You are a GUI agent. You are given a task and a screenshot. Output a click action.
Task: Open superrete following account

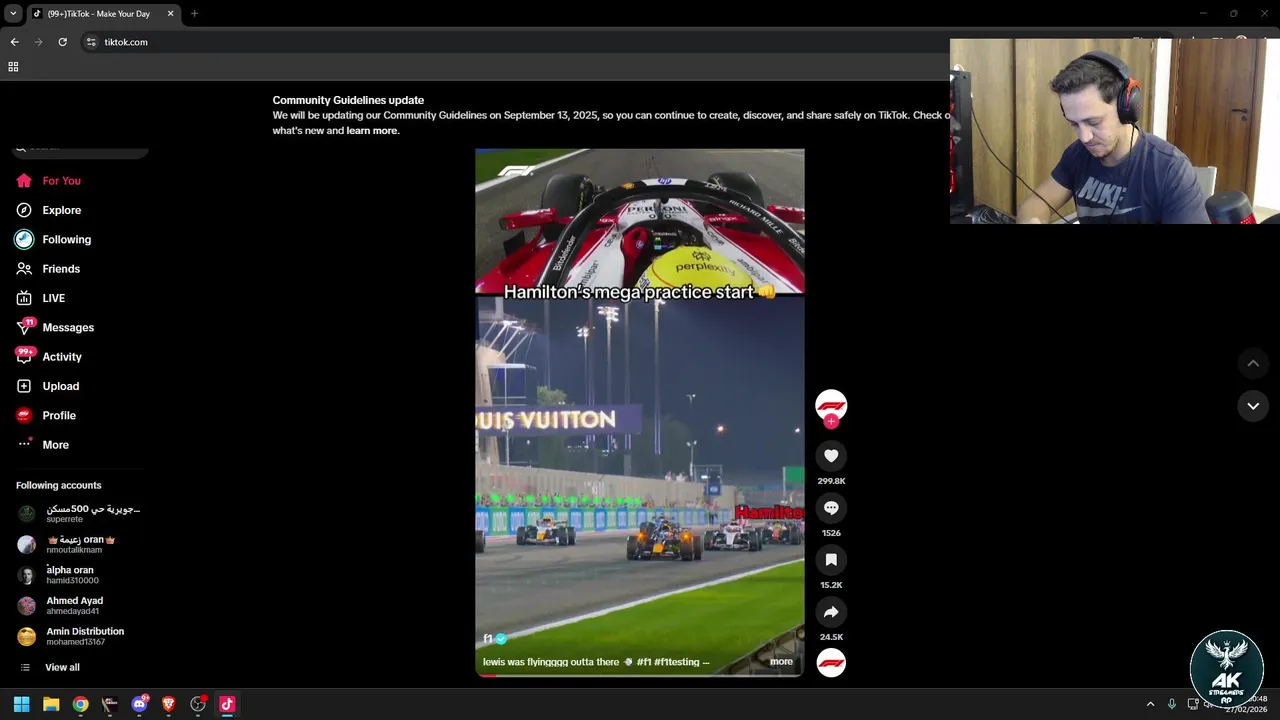pos(78,514)
